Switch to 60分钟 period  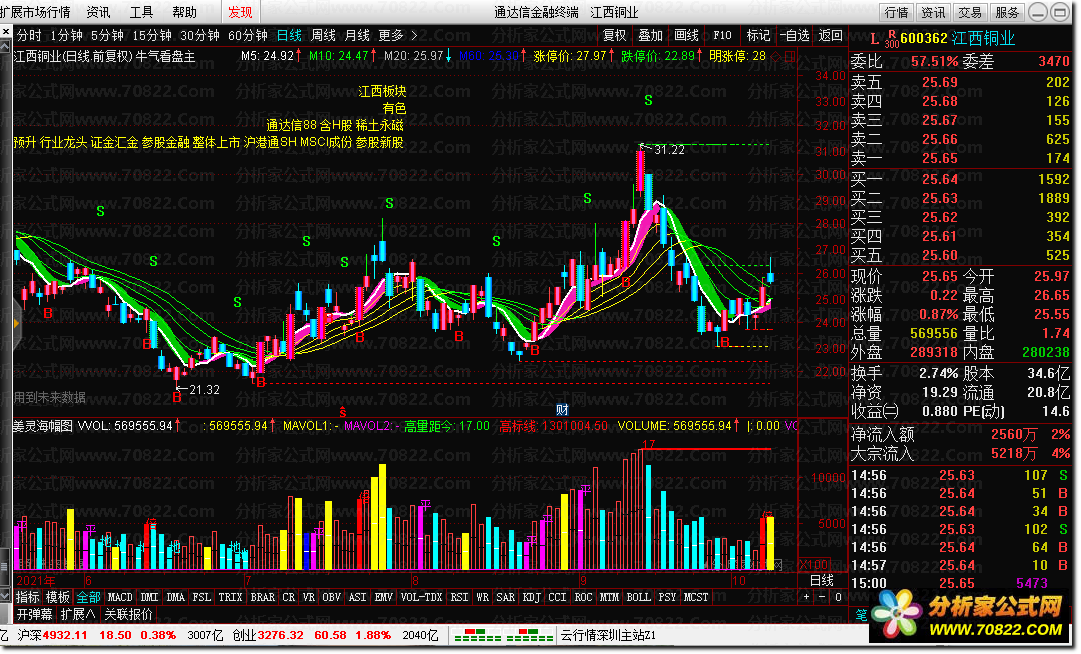pos(247,35)
